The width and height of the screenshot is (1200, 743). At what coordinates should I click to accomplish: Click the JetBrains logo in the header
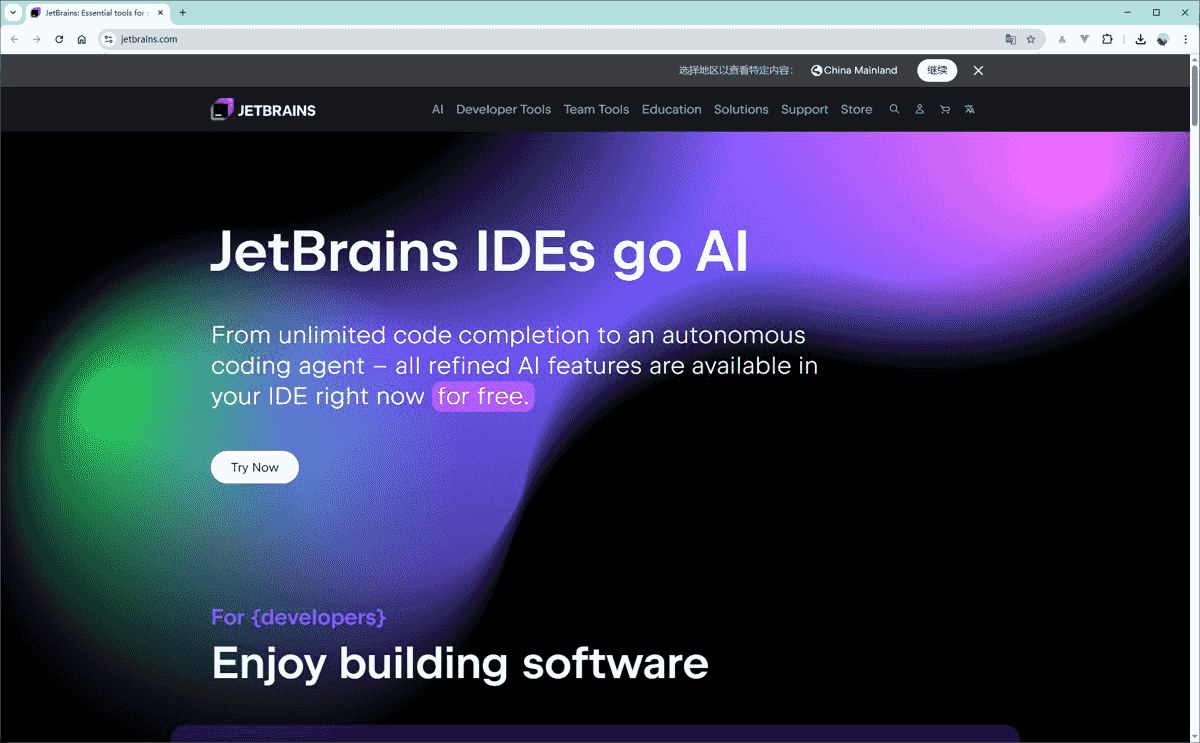click(x=263, y=110)
